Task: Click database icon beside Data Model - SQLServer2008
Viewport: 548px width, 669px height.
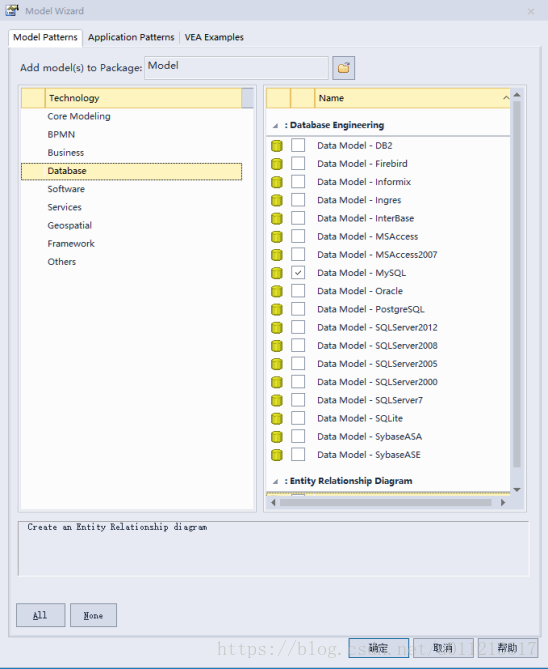Action: pos(277,346)
